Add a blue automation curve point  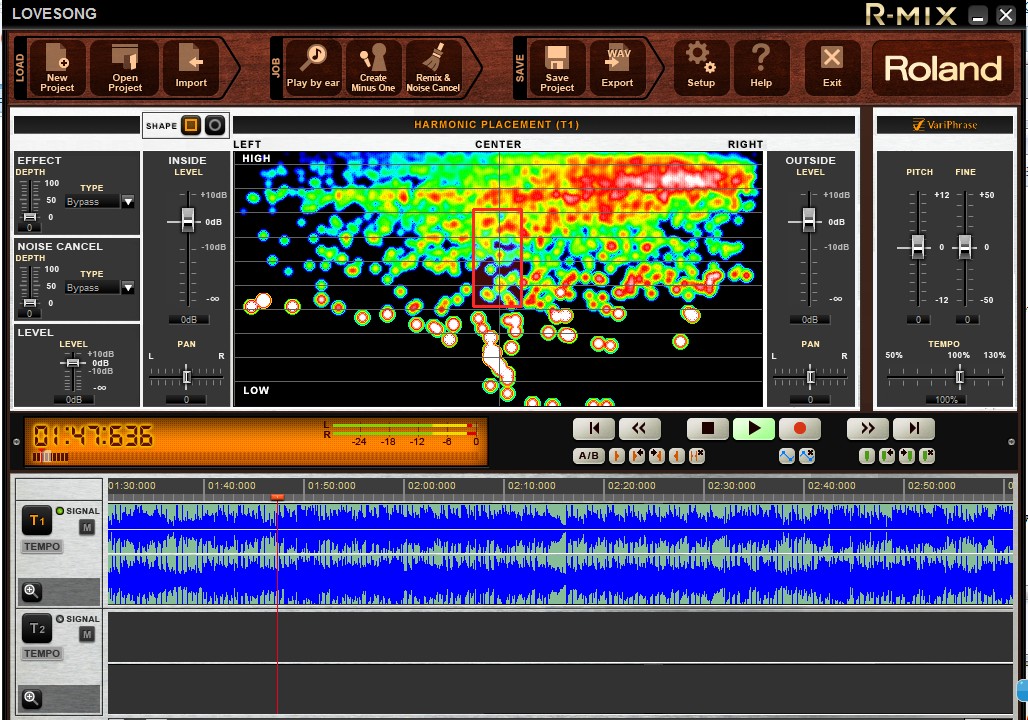coord(787,456)
